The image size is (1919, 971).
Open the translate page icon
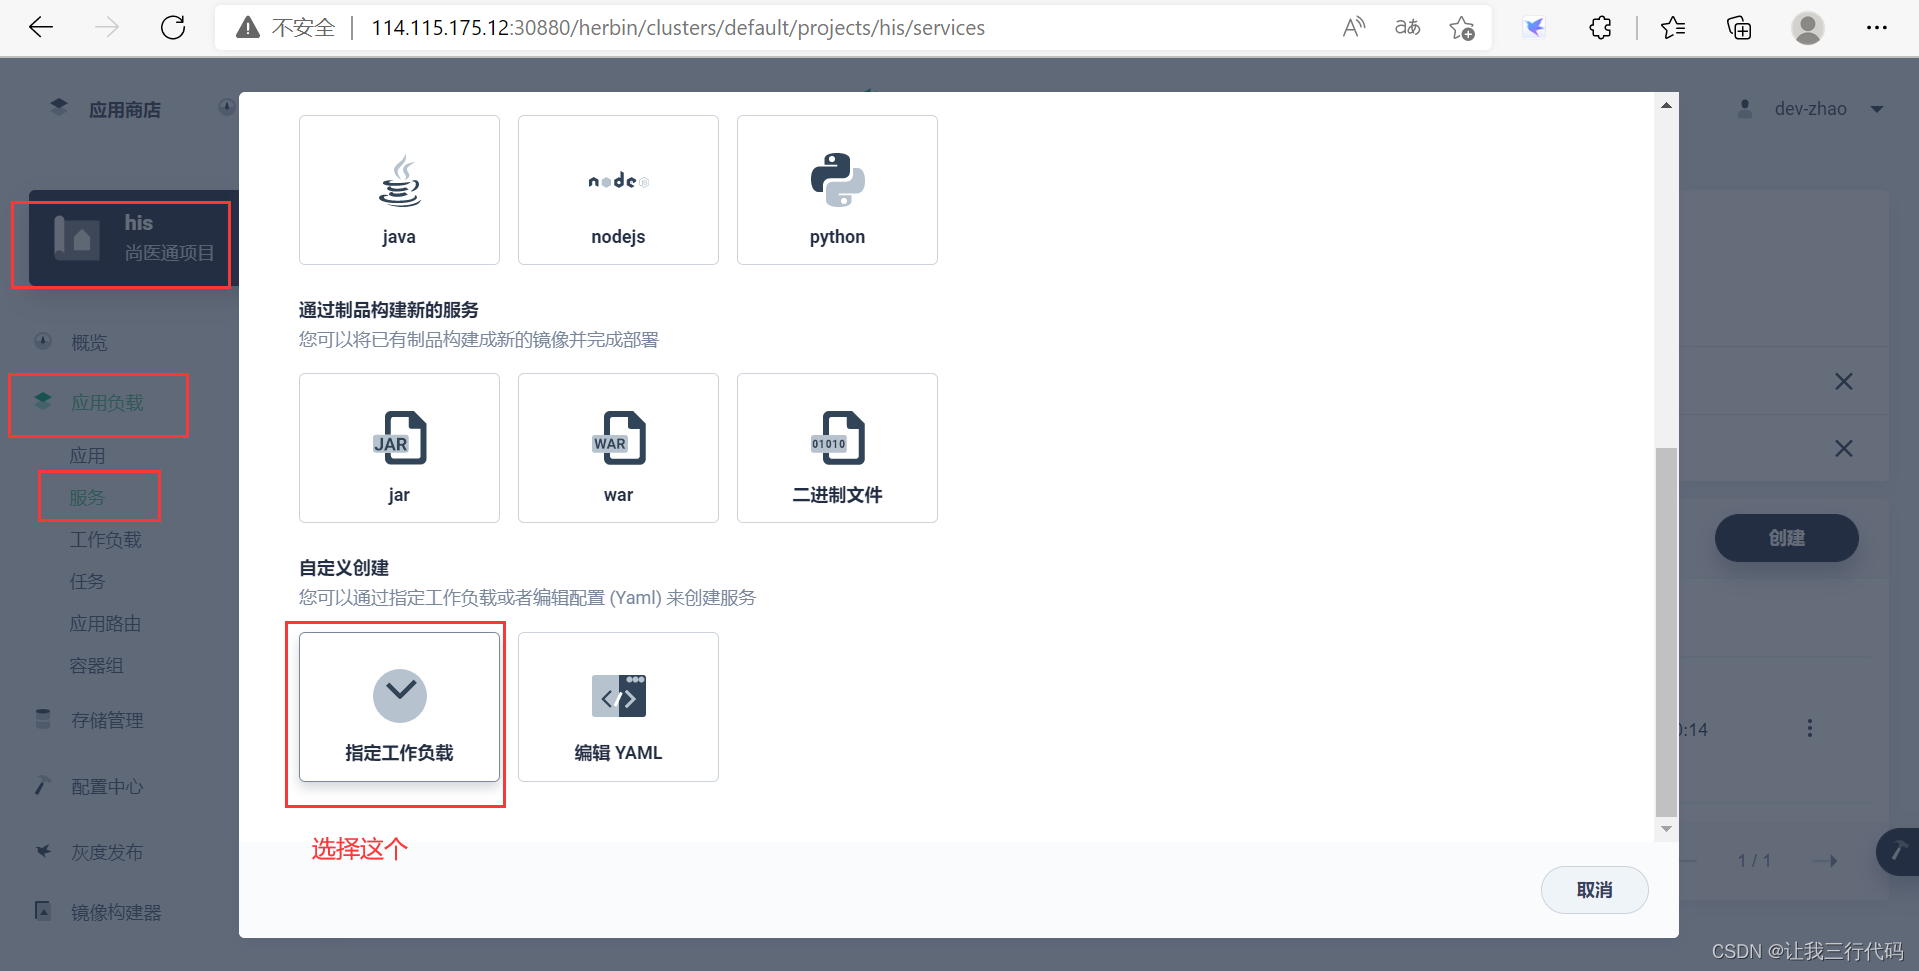tap(1408, 28)
